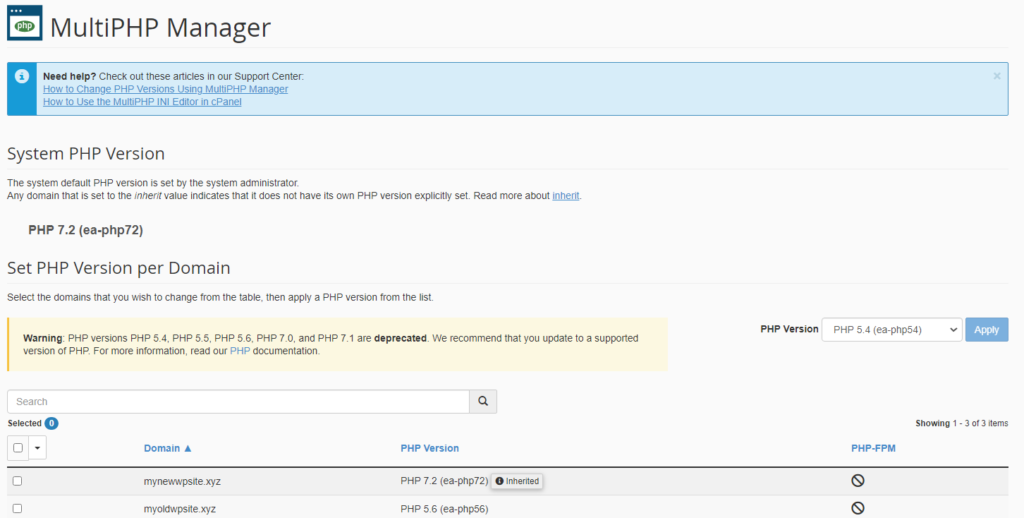
Task: Click the magnifier search button
Action: click(483, 402)
